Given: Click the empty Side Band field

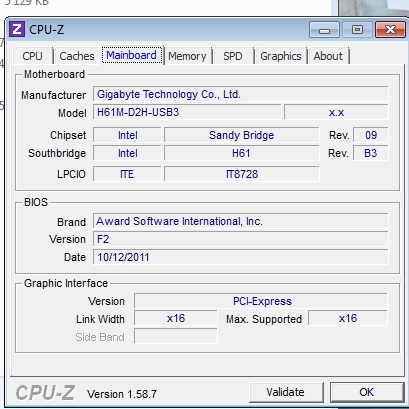Looking at the screenshot, I should point(176,336).
